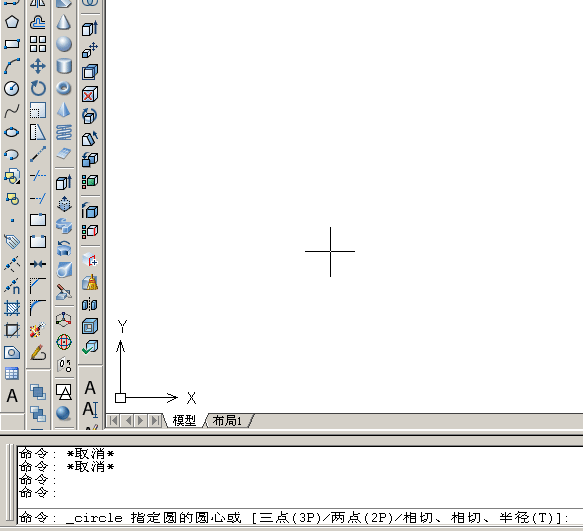Click the Color Faces icon
Viewport: 583px width, 531px height.
90,181
